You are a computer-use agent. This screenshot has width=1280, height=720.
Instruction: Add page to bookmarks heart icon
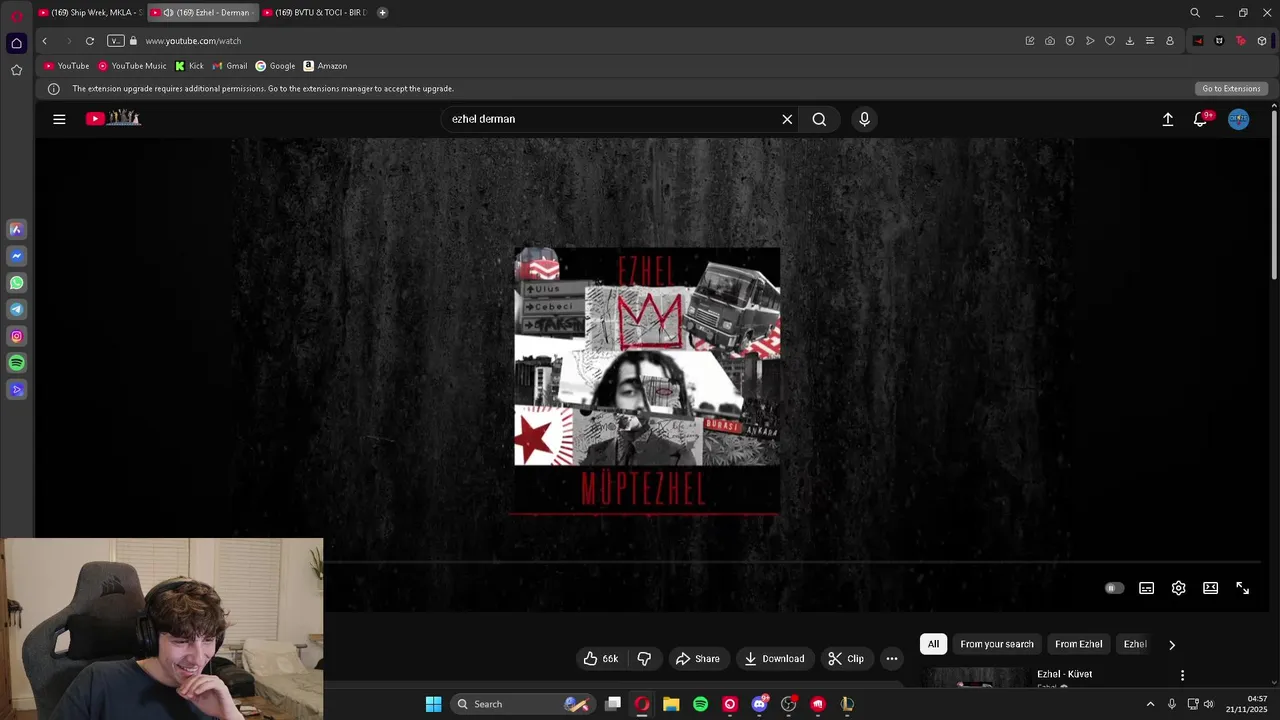1110,41
